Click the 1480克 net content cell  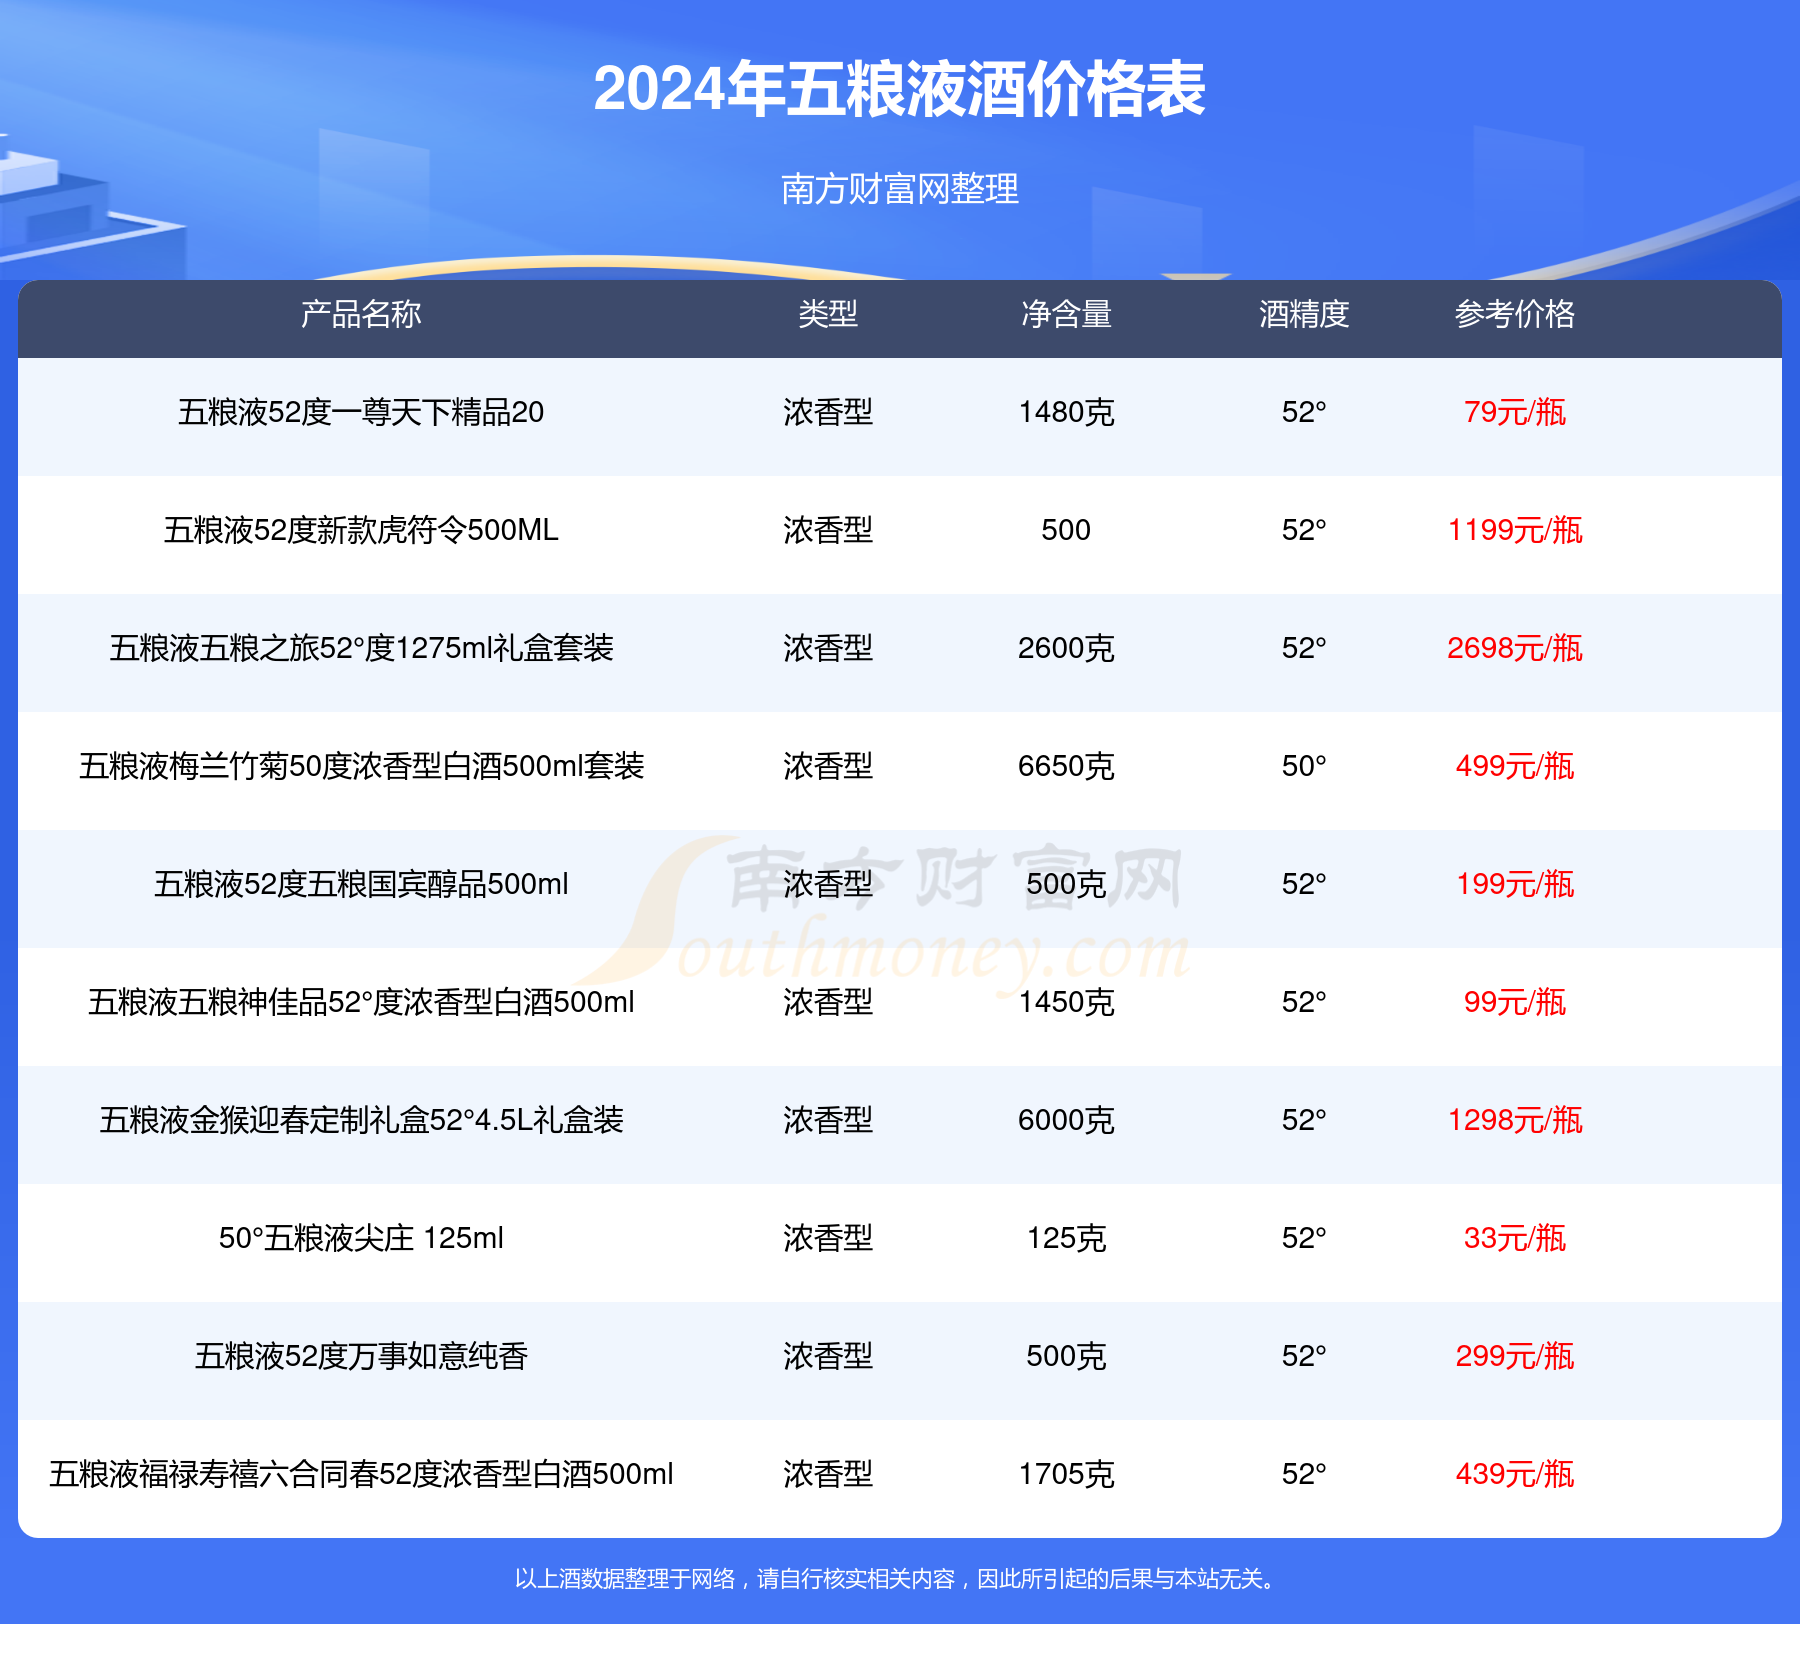click(1066, 412)
